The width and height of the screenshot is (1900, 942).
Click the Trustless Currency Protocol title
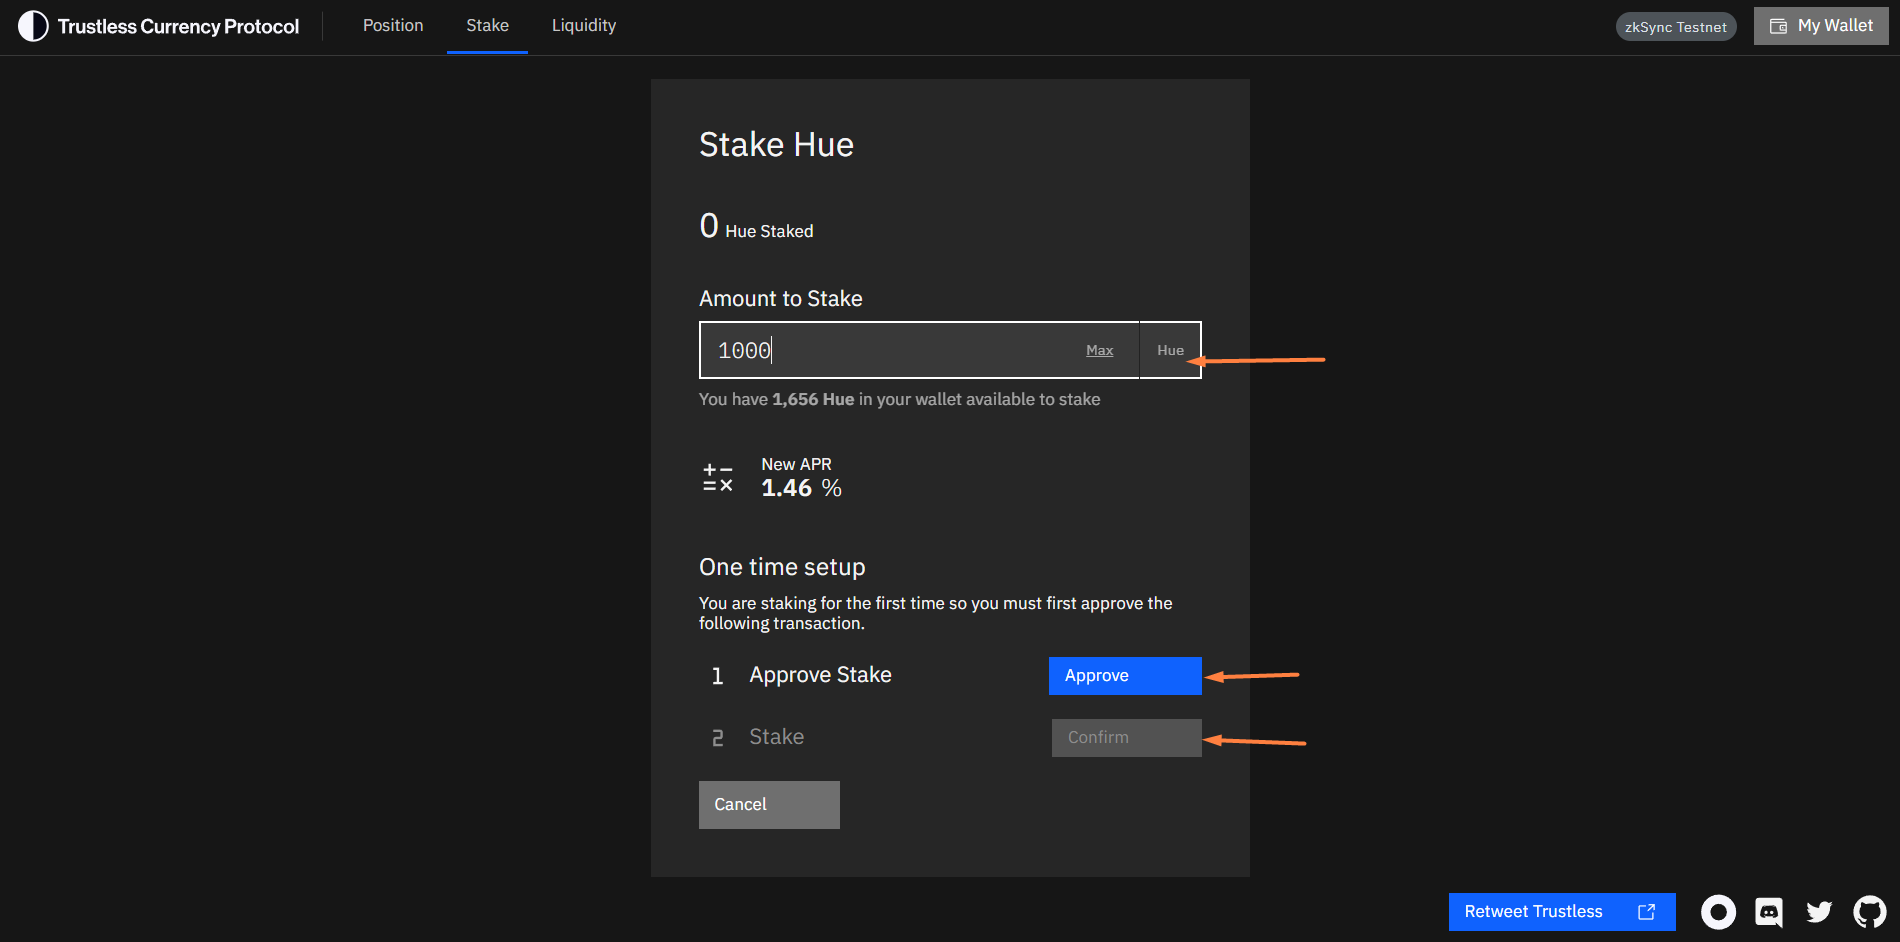coord(178,27)
